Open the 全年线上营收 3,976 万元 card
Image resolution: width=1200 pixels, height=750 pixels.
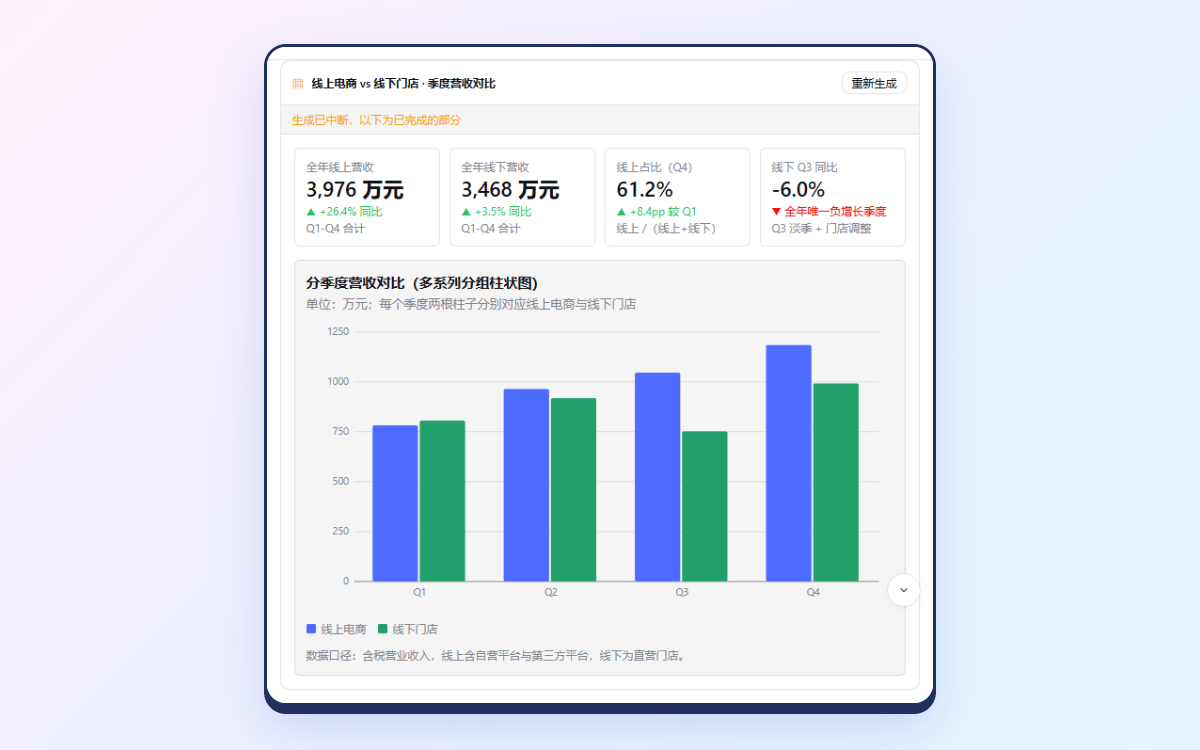367,197
